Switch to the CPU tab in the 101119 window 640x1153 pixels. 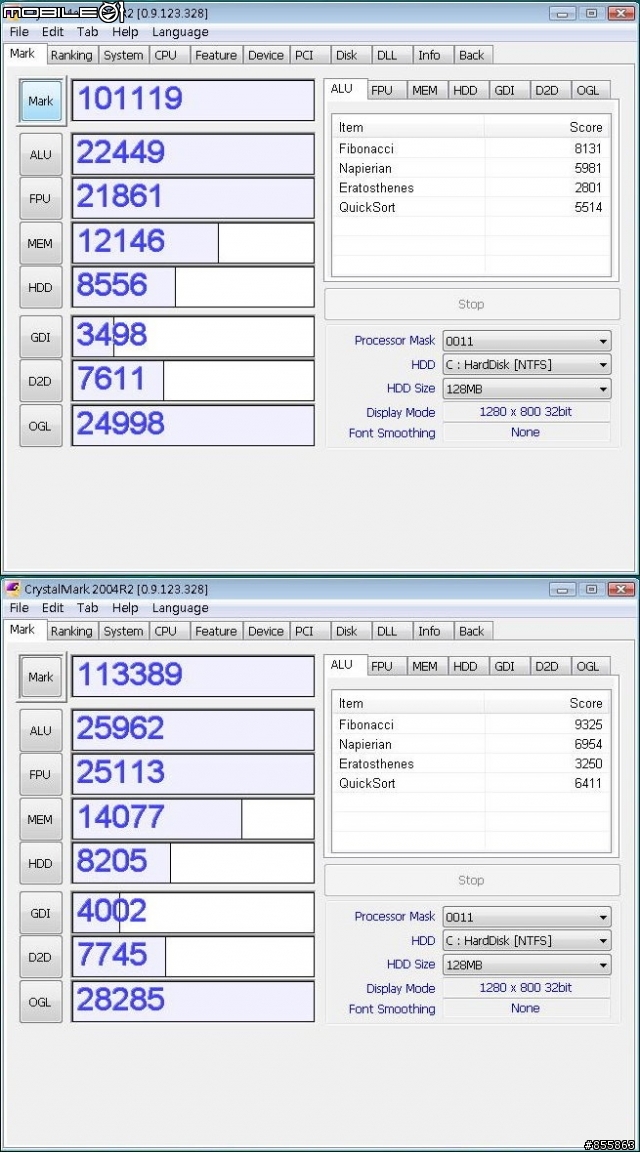point(166,55)
